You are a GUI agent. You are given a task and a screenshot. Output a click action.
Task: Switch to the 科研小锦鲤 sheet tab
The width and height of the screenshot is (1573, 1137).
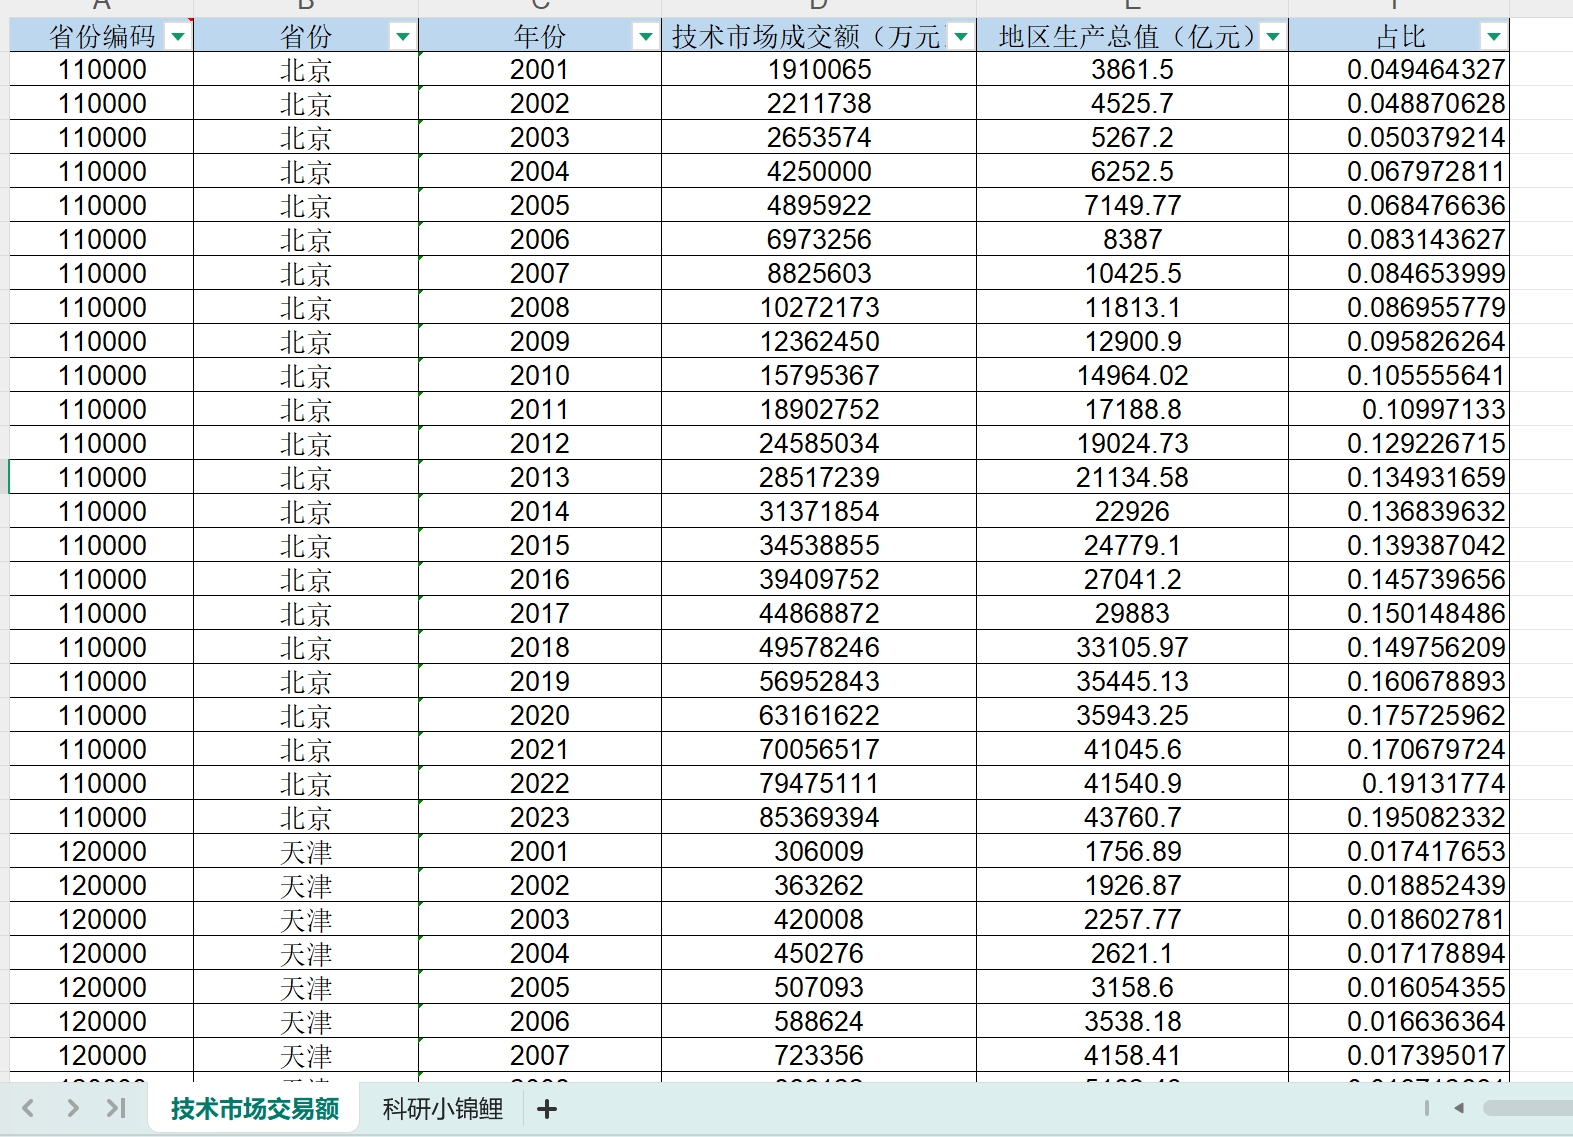coord(443,1108)
